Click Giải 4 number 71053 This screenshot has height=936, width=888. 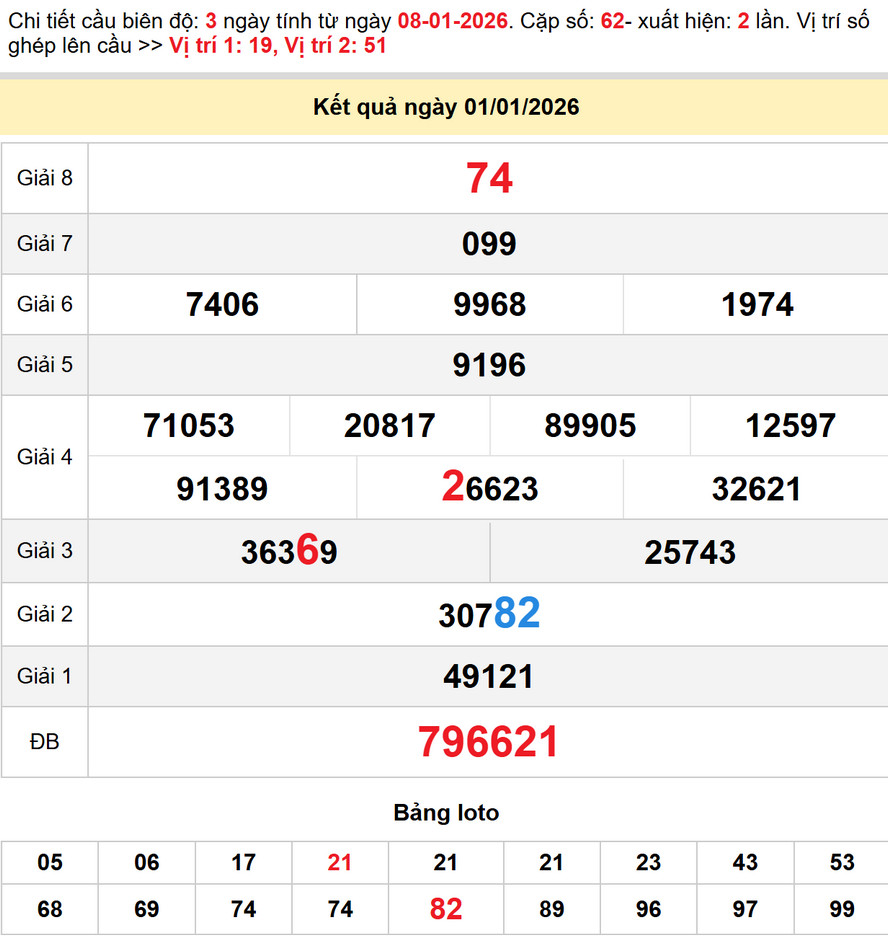coord(188,426)
